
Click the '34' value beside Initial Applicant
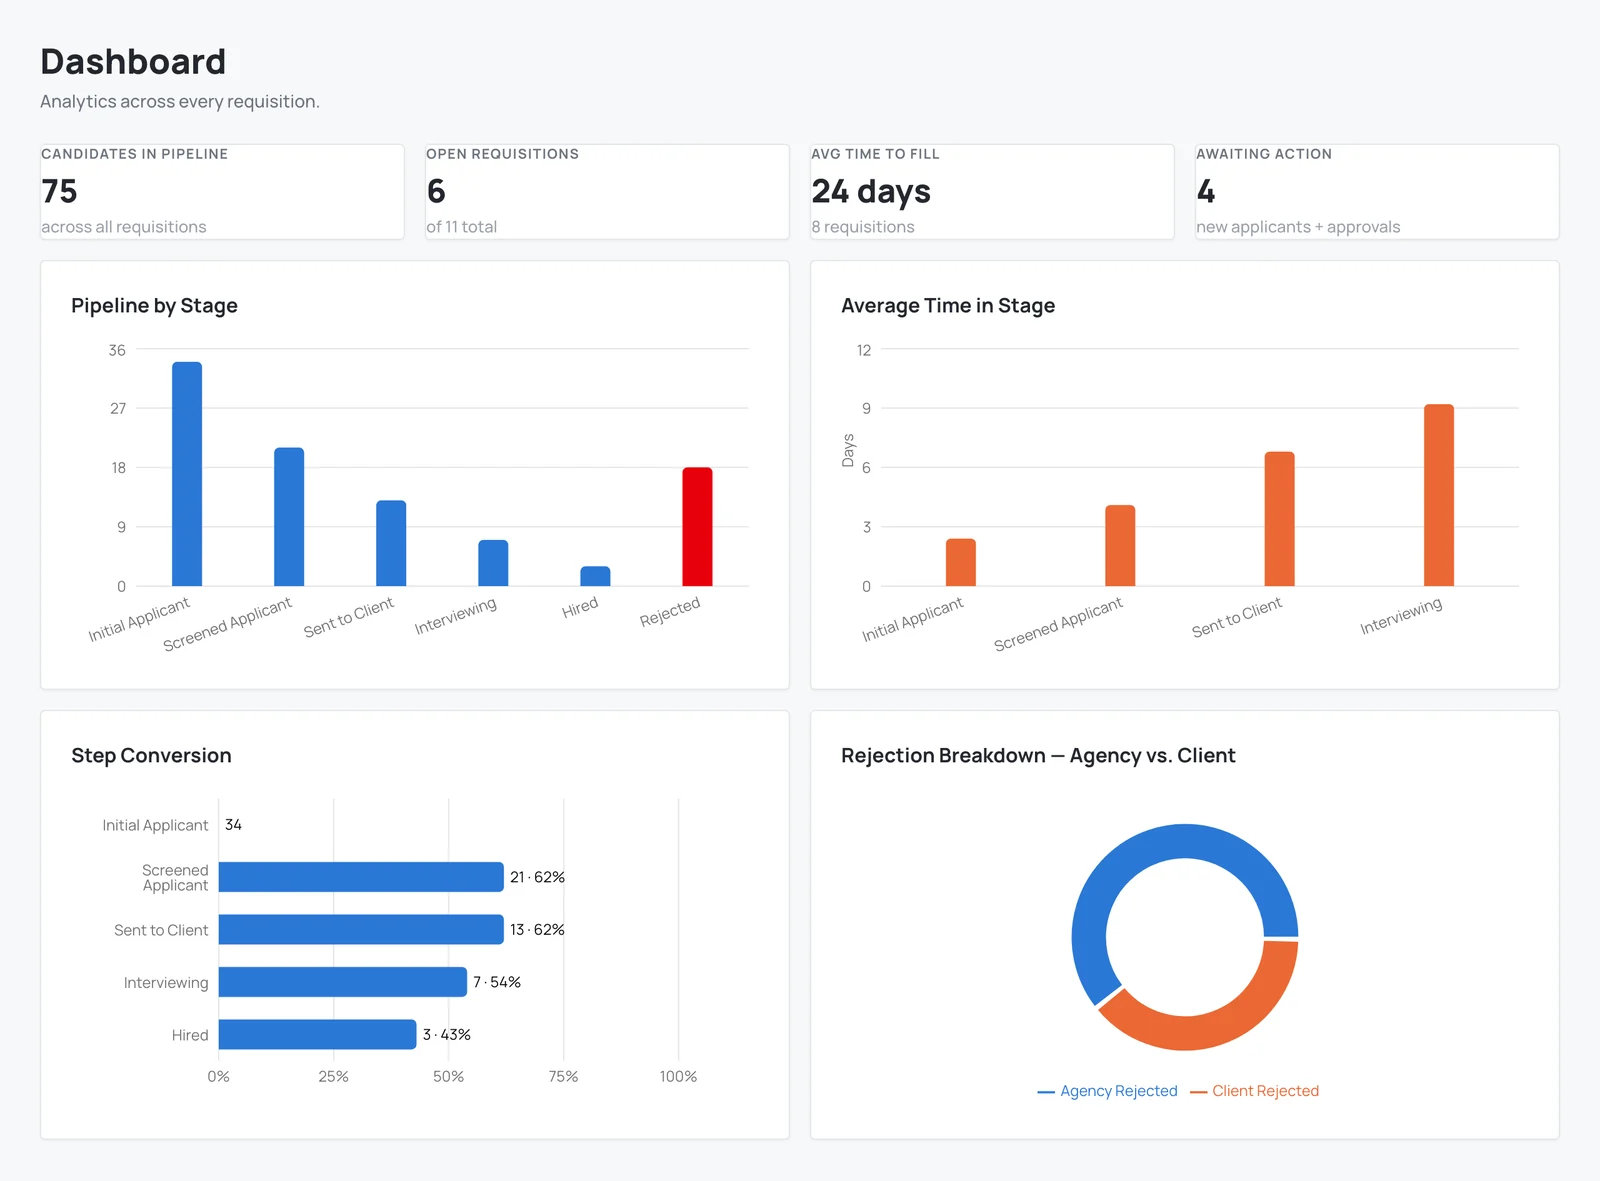point(233,825)
